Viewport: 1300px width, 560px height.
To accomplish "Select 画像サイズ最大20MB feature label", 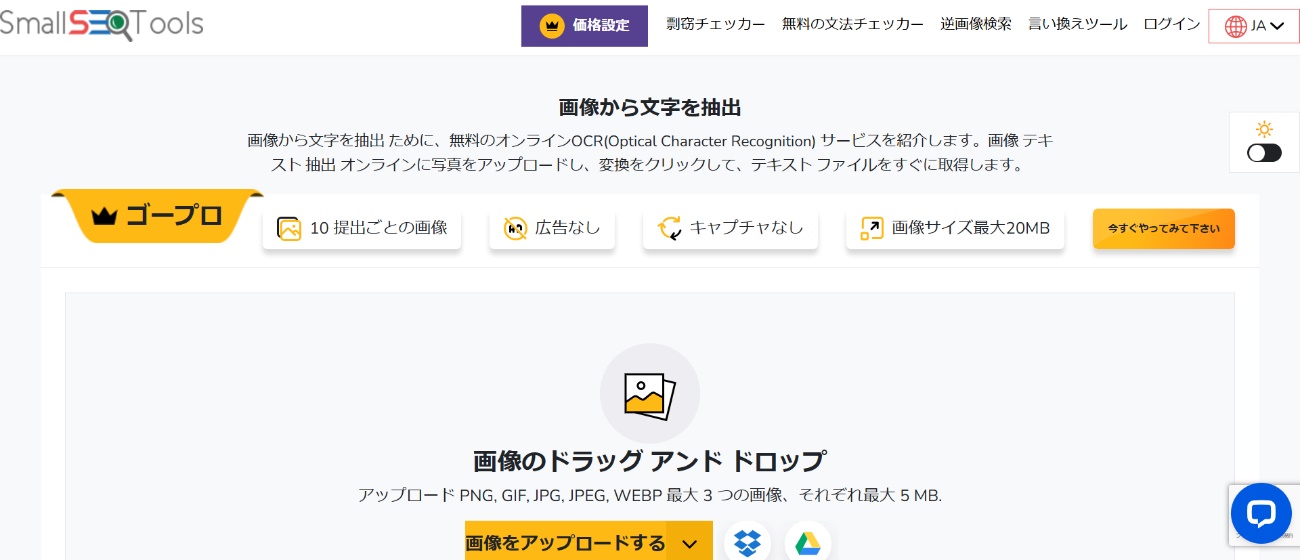I will click(971, 228).
